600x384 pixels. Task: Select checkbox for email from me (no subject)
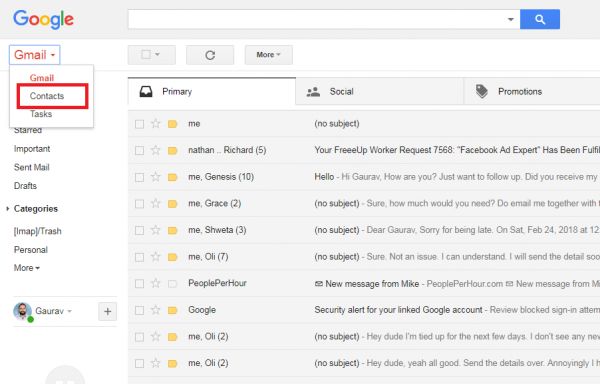(139, 124)
